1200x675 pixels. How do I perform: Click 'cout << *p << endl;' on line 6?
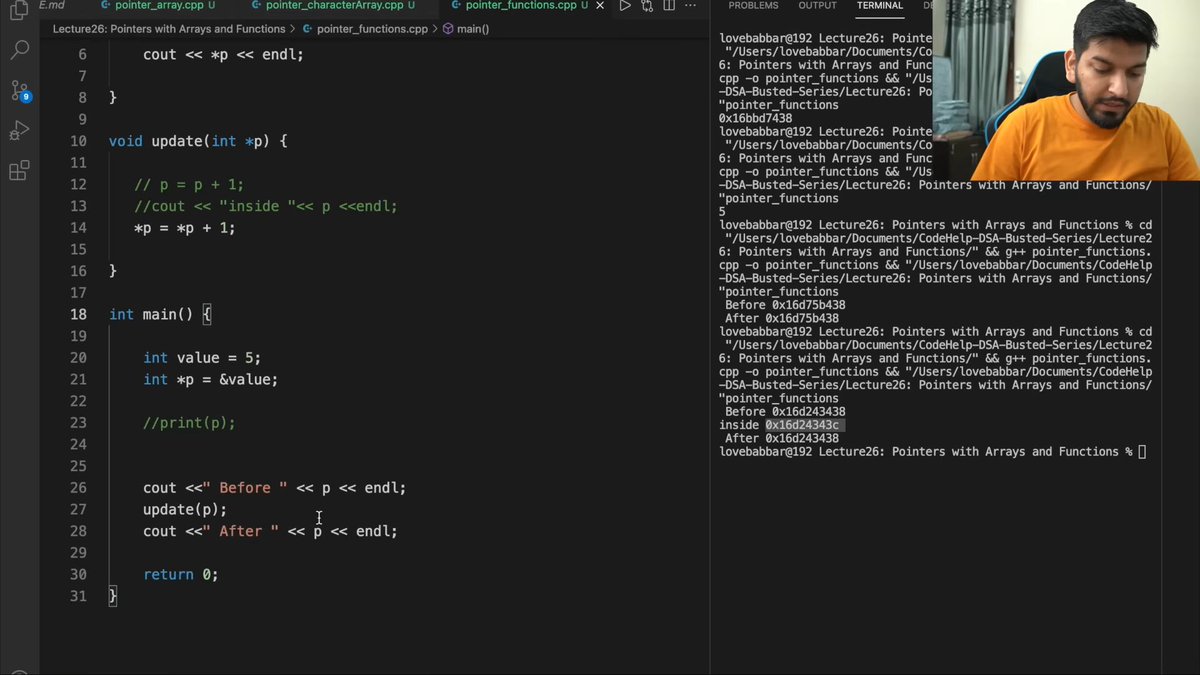[x=223, y=54]
